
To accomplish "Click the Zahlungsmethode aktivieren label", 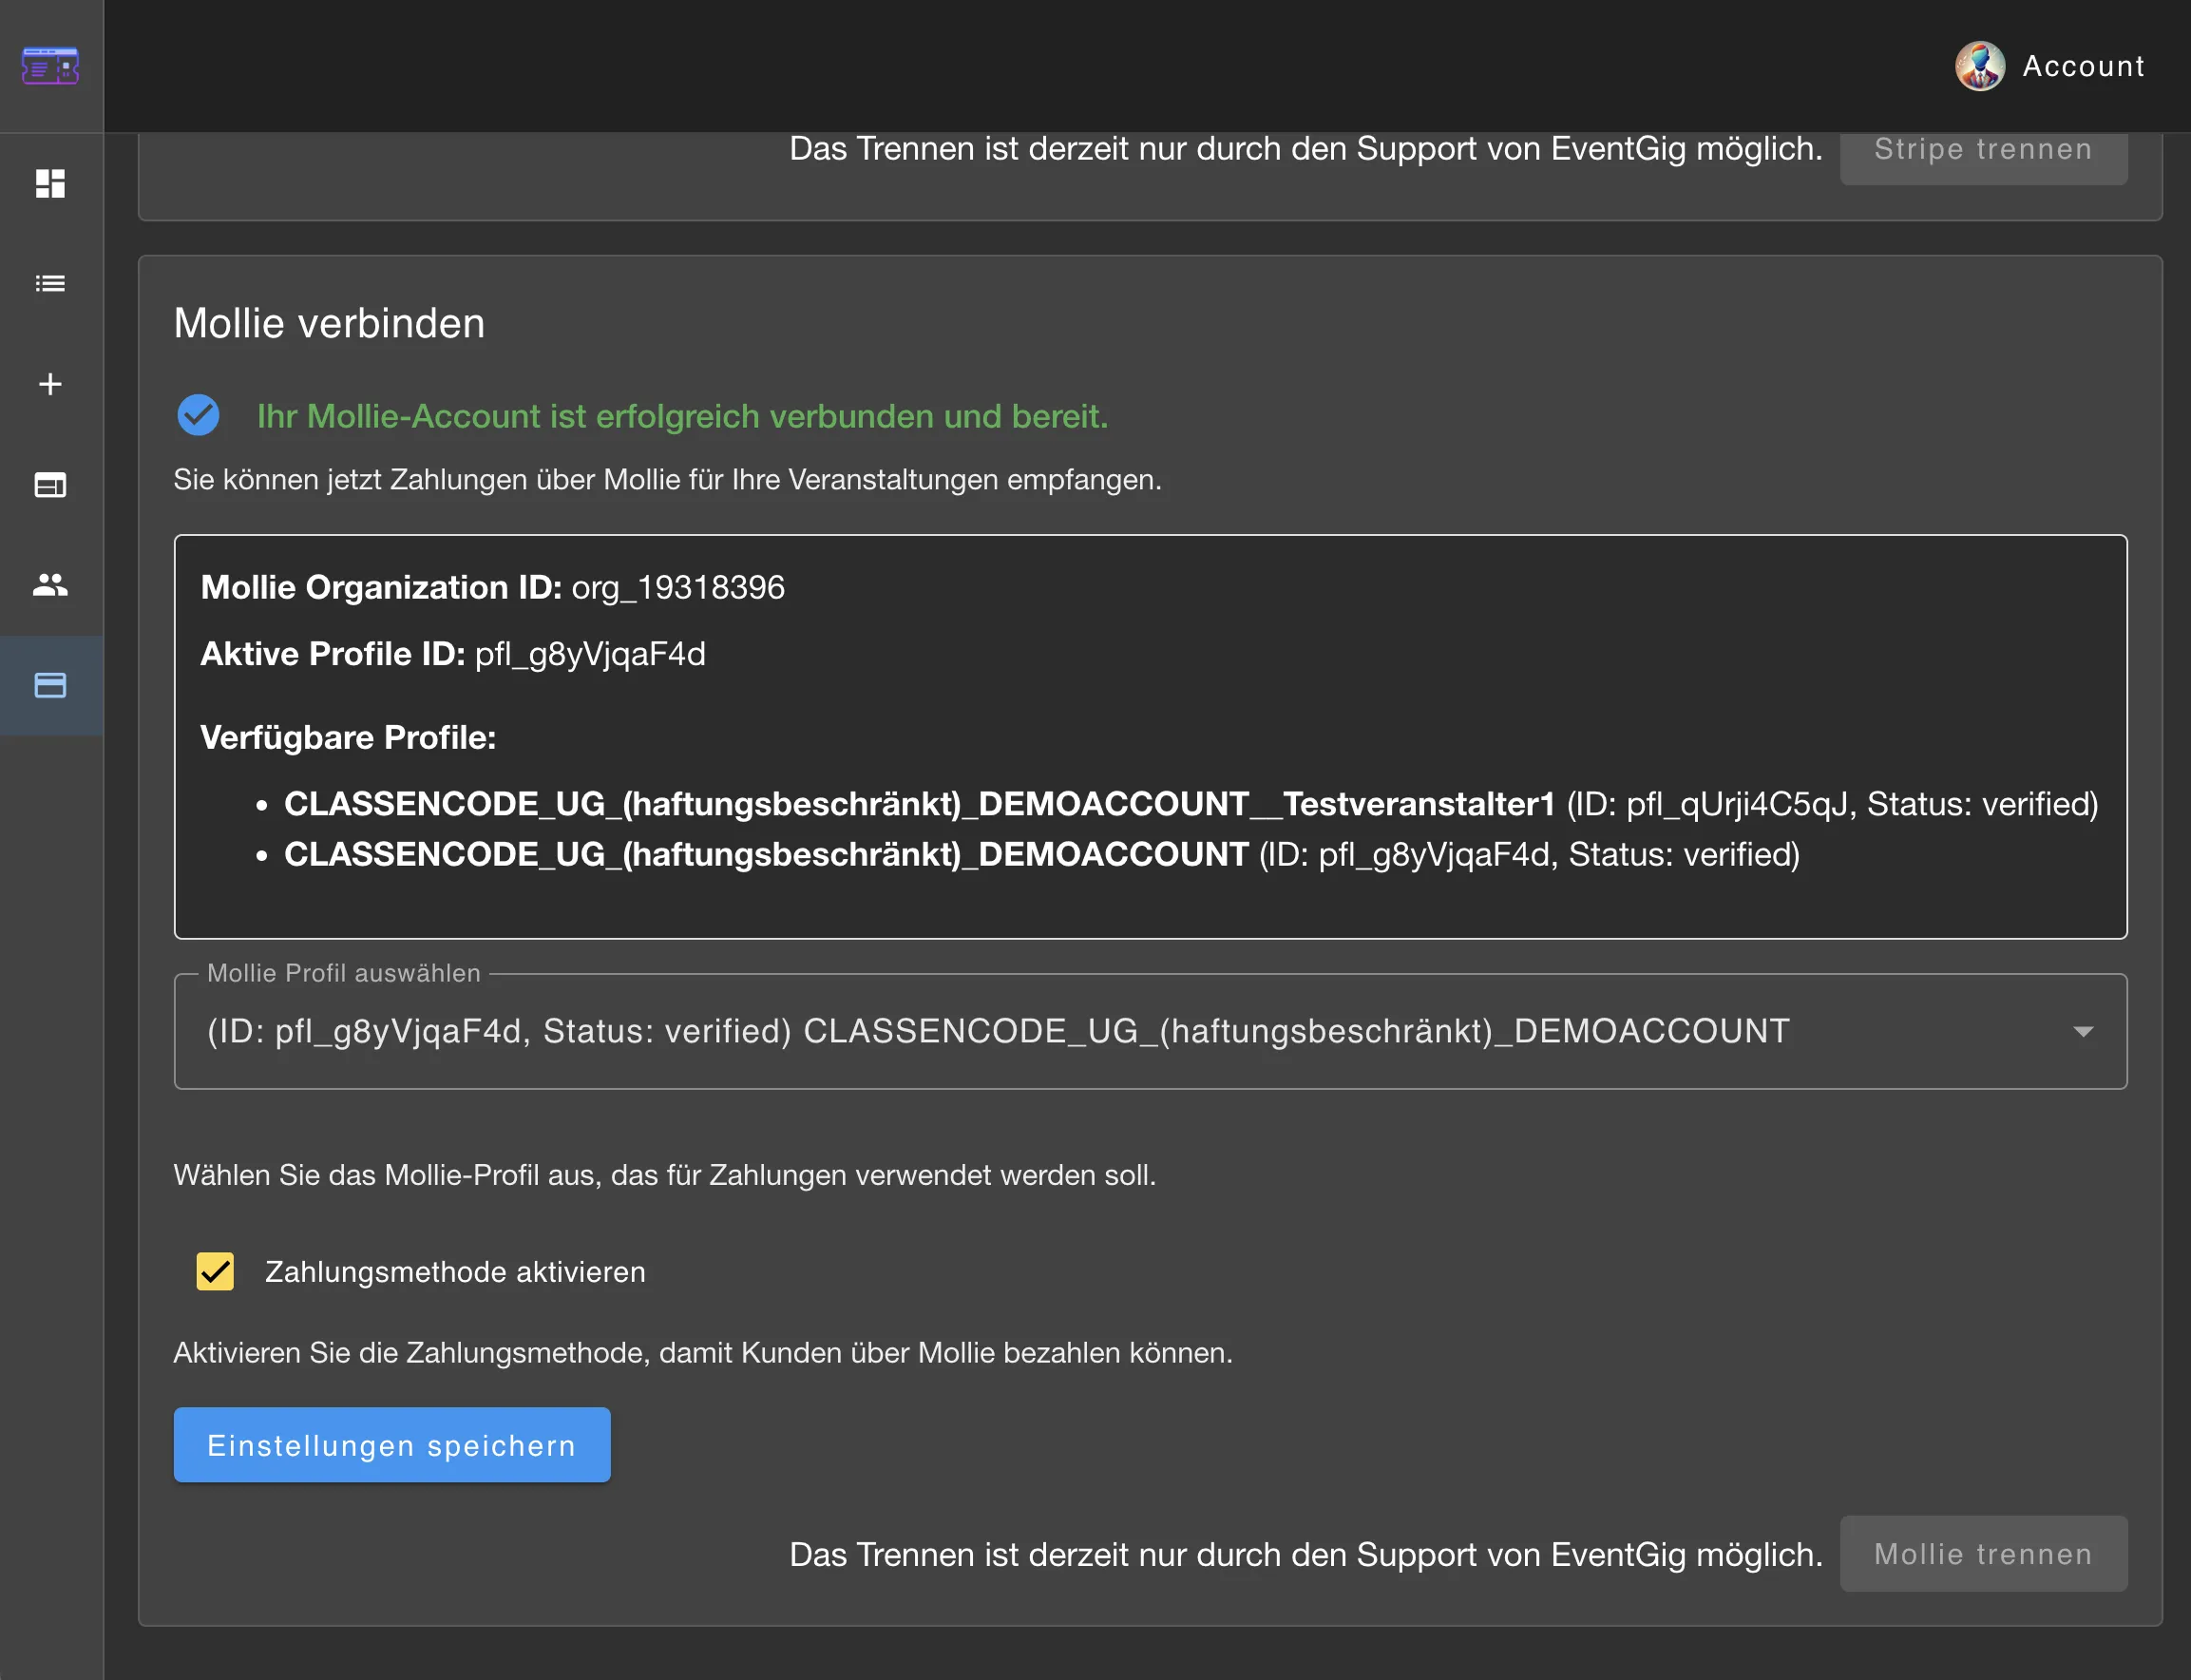I will pos(455,1272).
